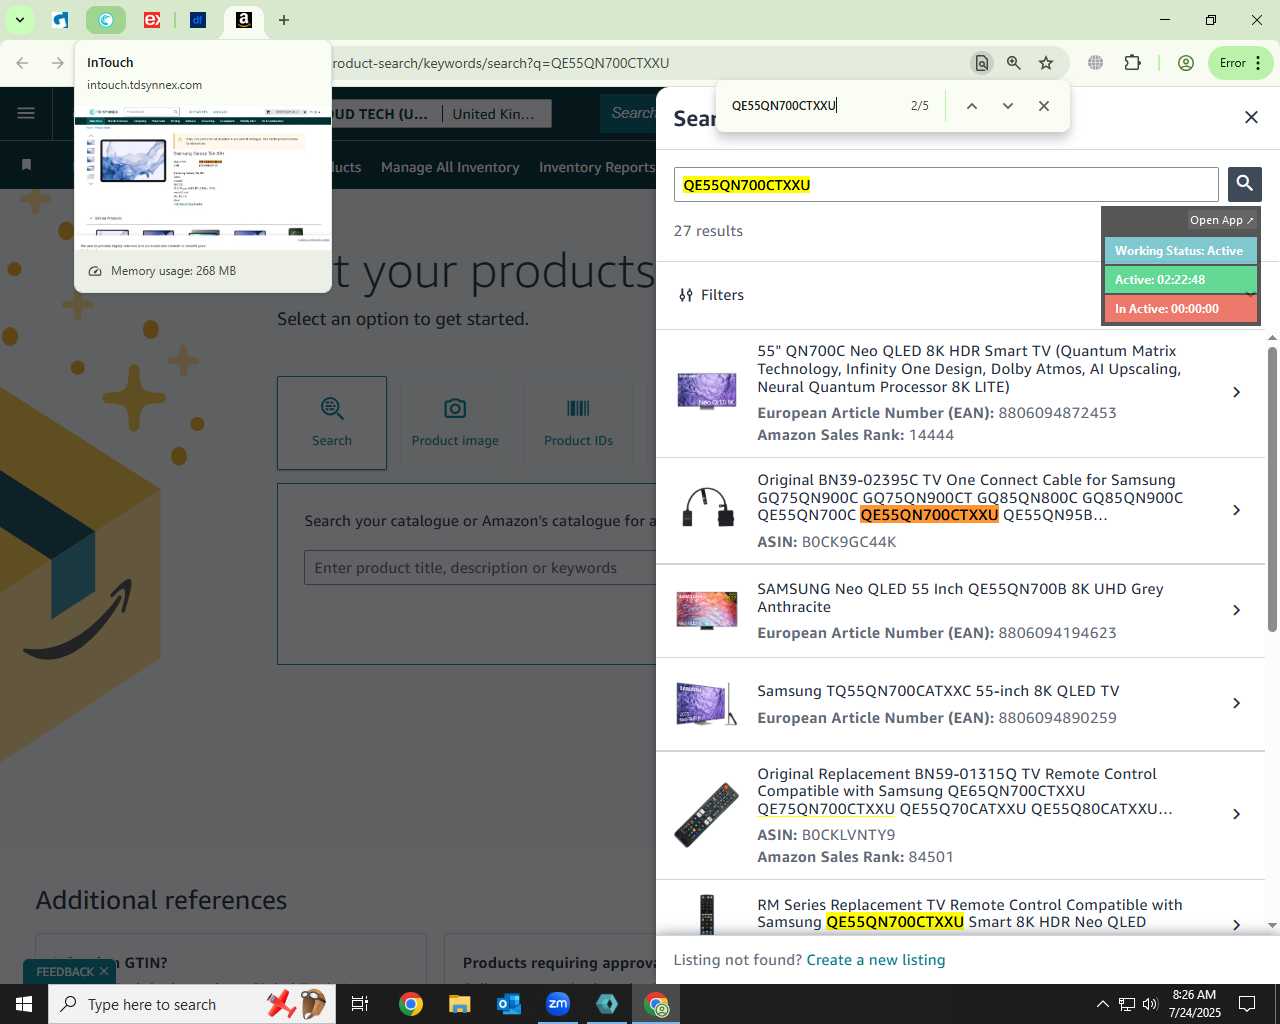1280x1024 pixels.
Task: Expand the SAMSUNG Neo QLED QE55QN700B result
Action: (1237, 610)
